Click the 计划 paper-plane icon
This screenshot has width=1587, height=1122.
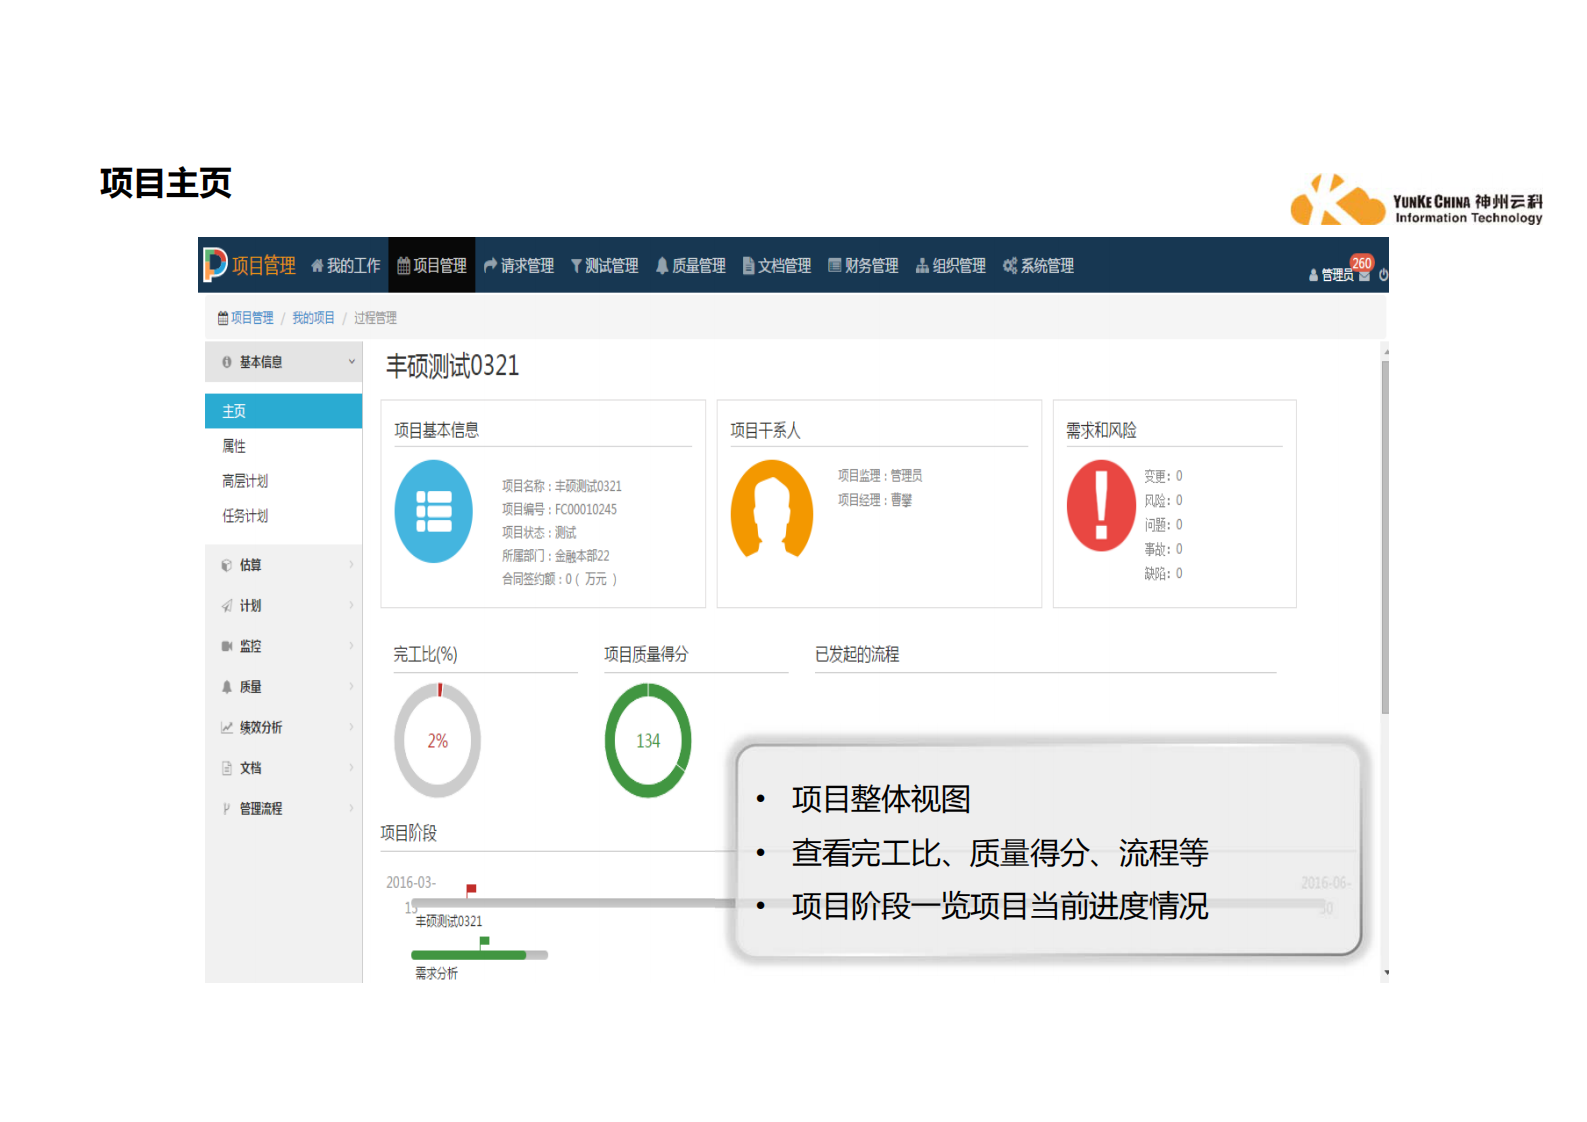pos(227,606)
